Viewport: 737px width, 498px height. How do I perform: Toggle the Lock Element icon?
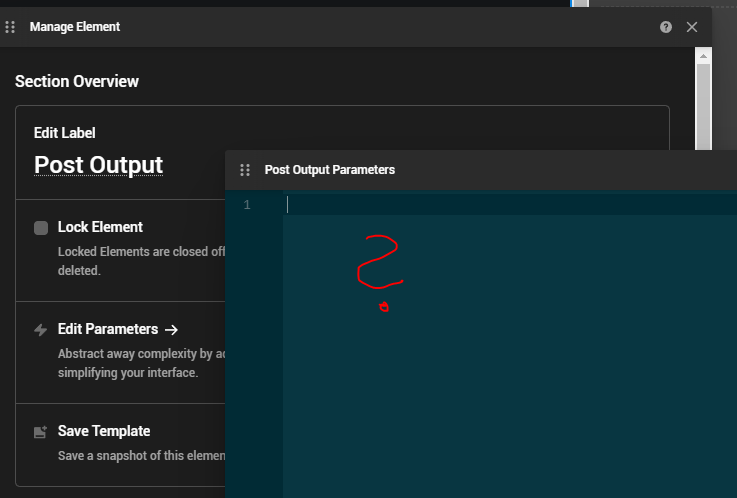(41, 228)
